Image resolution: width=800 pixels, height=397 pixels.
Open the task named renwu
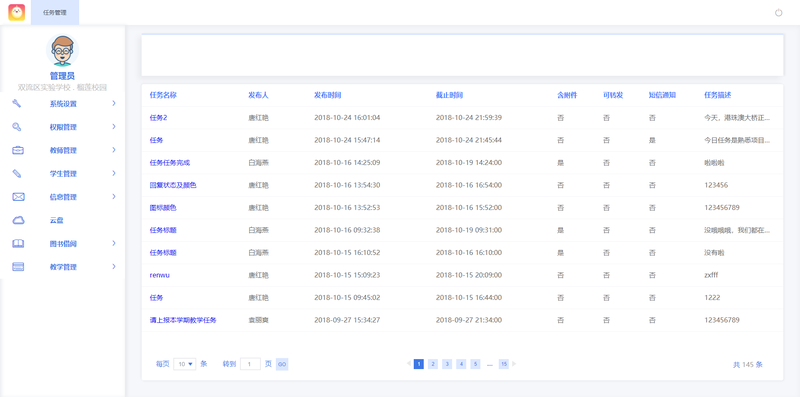point(160,275)
